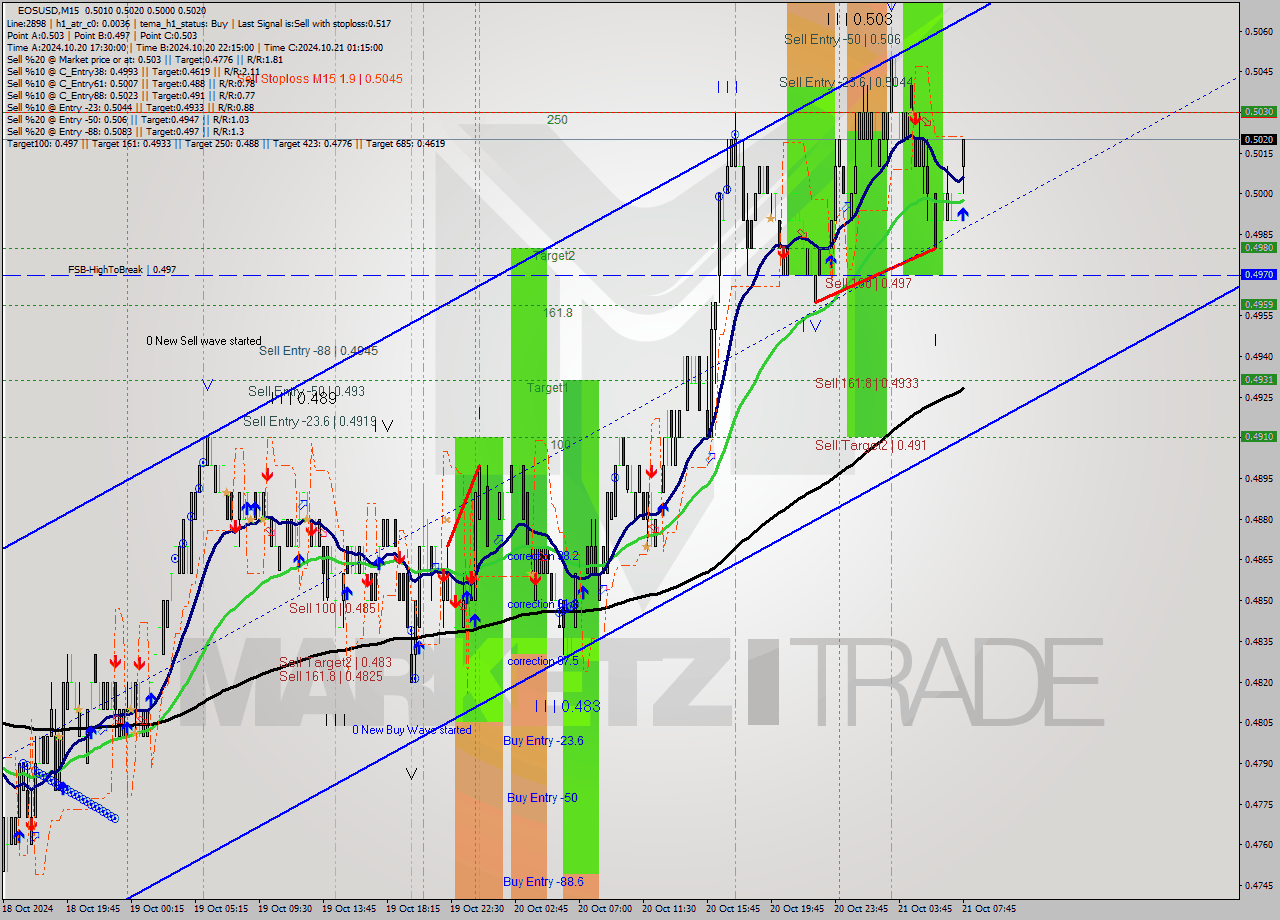Click the 'Sell Entry -50 | 0.493' label
The width and height of the screenshot is (1280, 920).
pyautogui.click(x=306, y=391)
